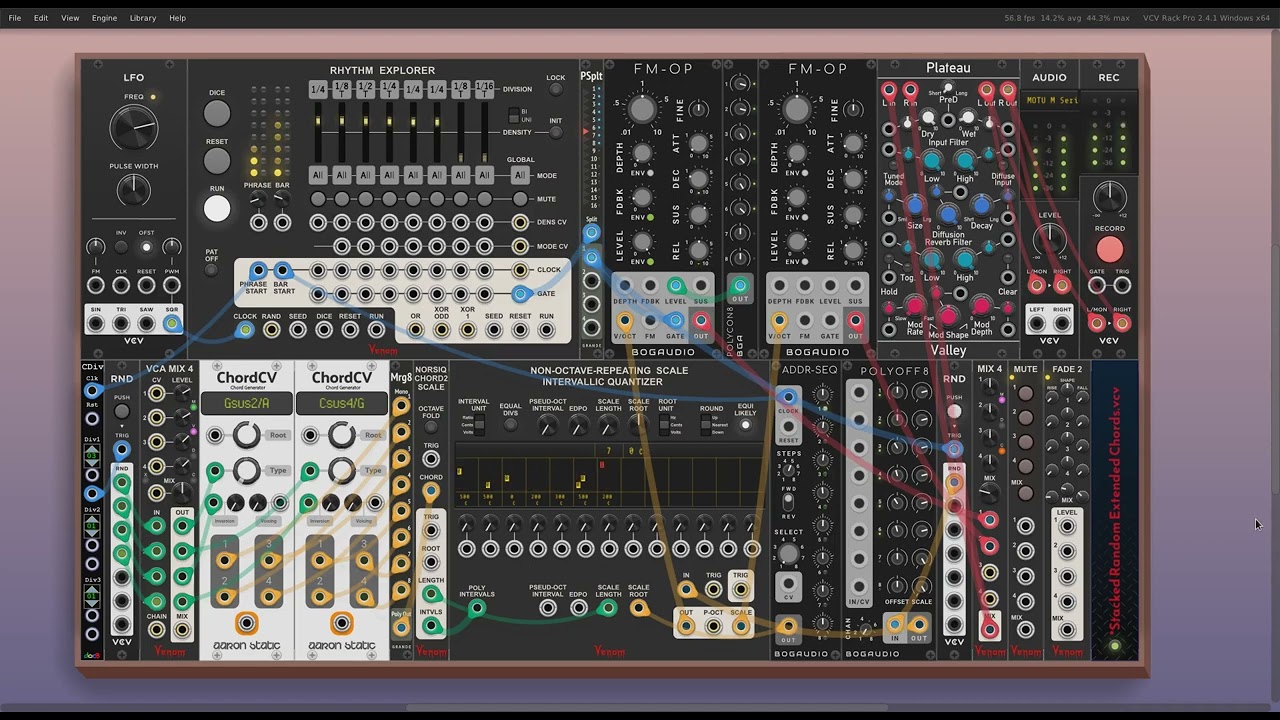Click the POLYCON8 OUT jack
The image size is (1280, 720).
[x=740, y=286]
